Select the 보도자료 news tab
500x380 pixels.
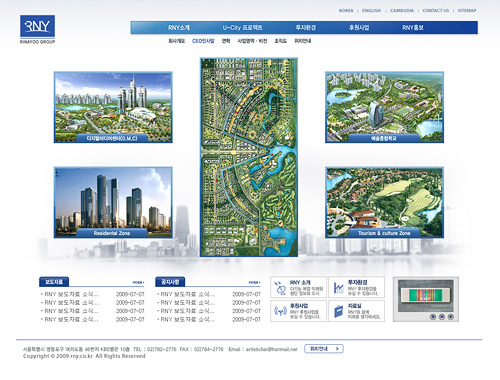54,282
